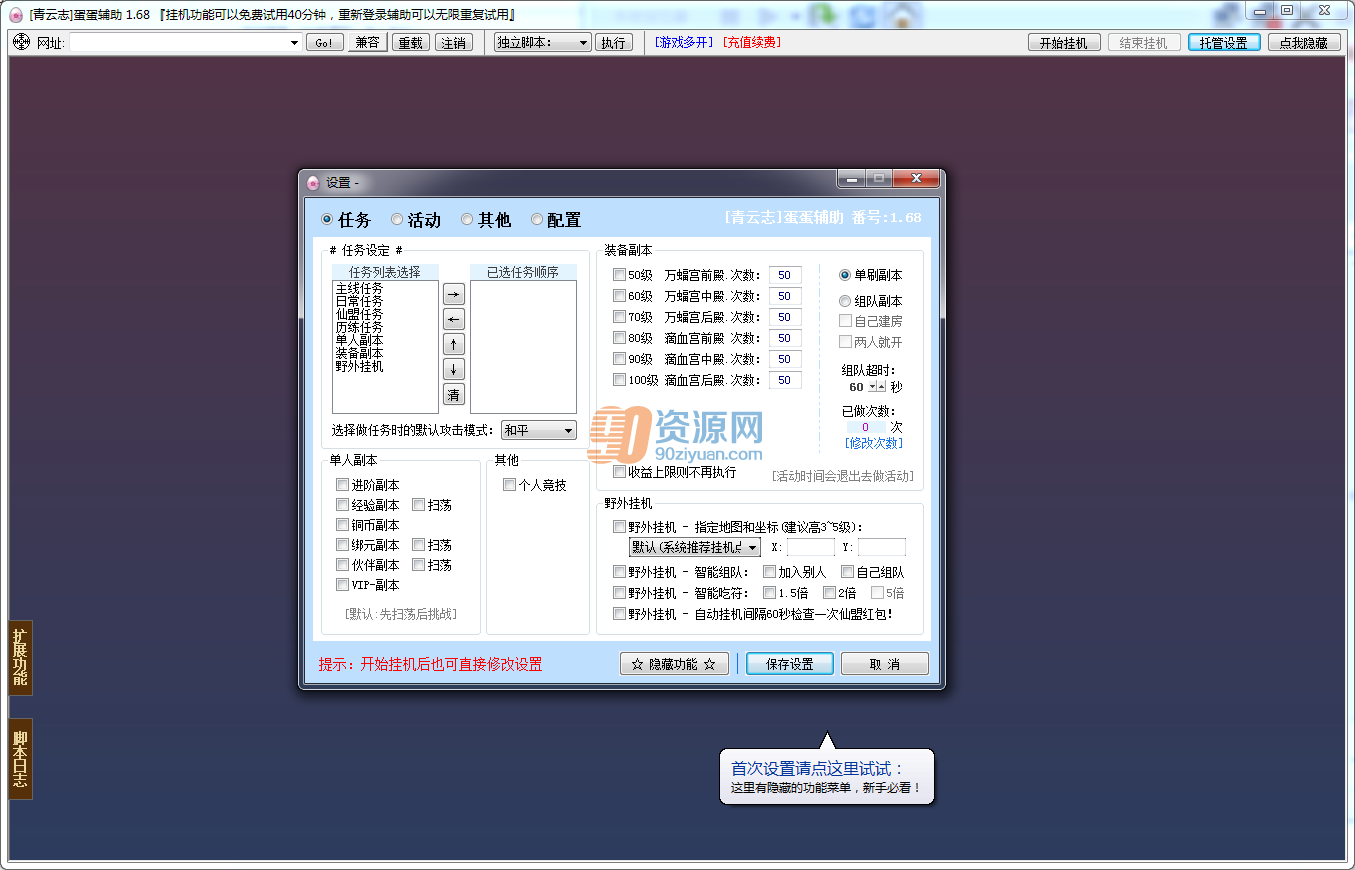Click the 兼容 toolbar button
The image size is (1355, 870).
tap(367, 43)
